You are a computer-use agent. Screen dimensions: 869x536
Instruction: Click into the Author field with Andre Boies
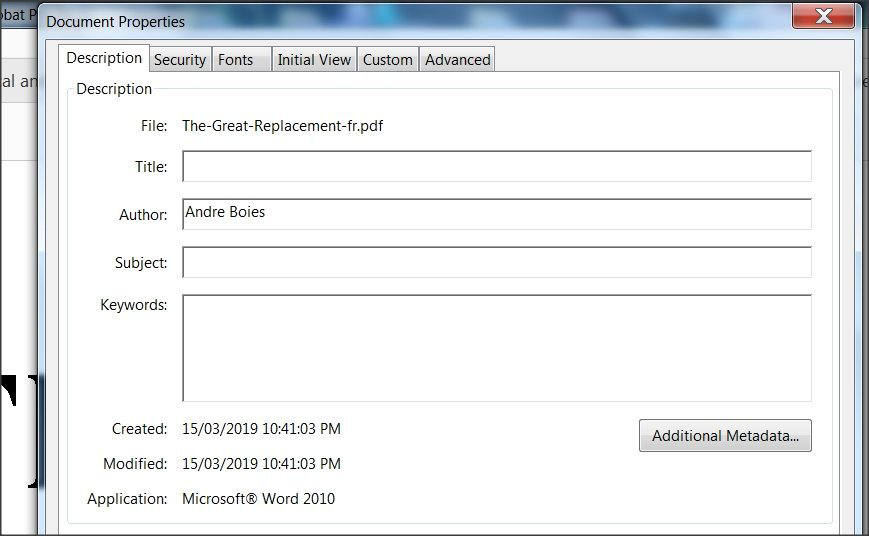[x=497, y=214]
